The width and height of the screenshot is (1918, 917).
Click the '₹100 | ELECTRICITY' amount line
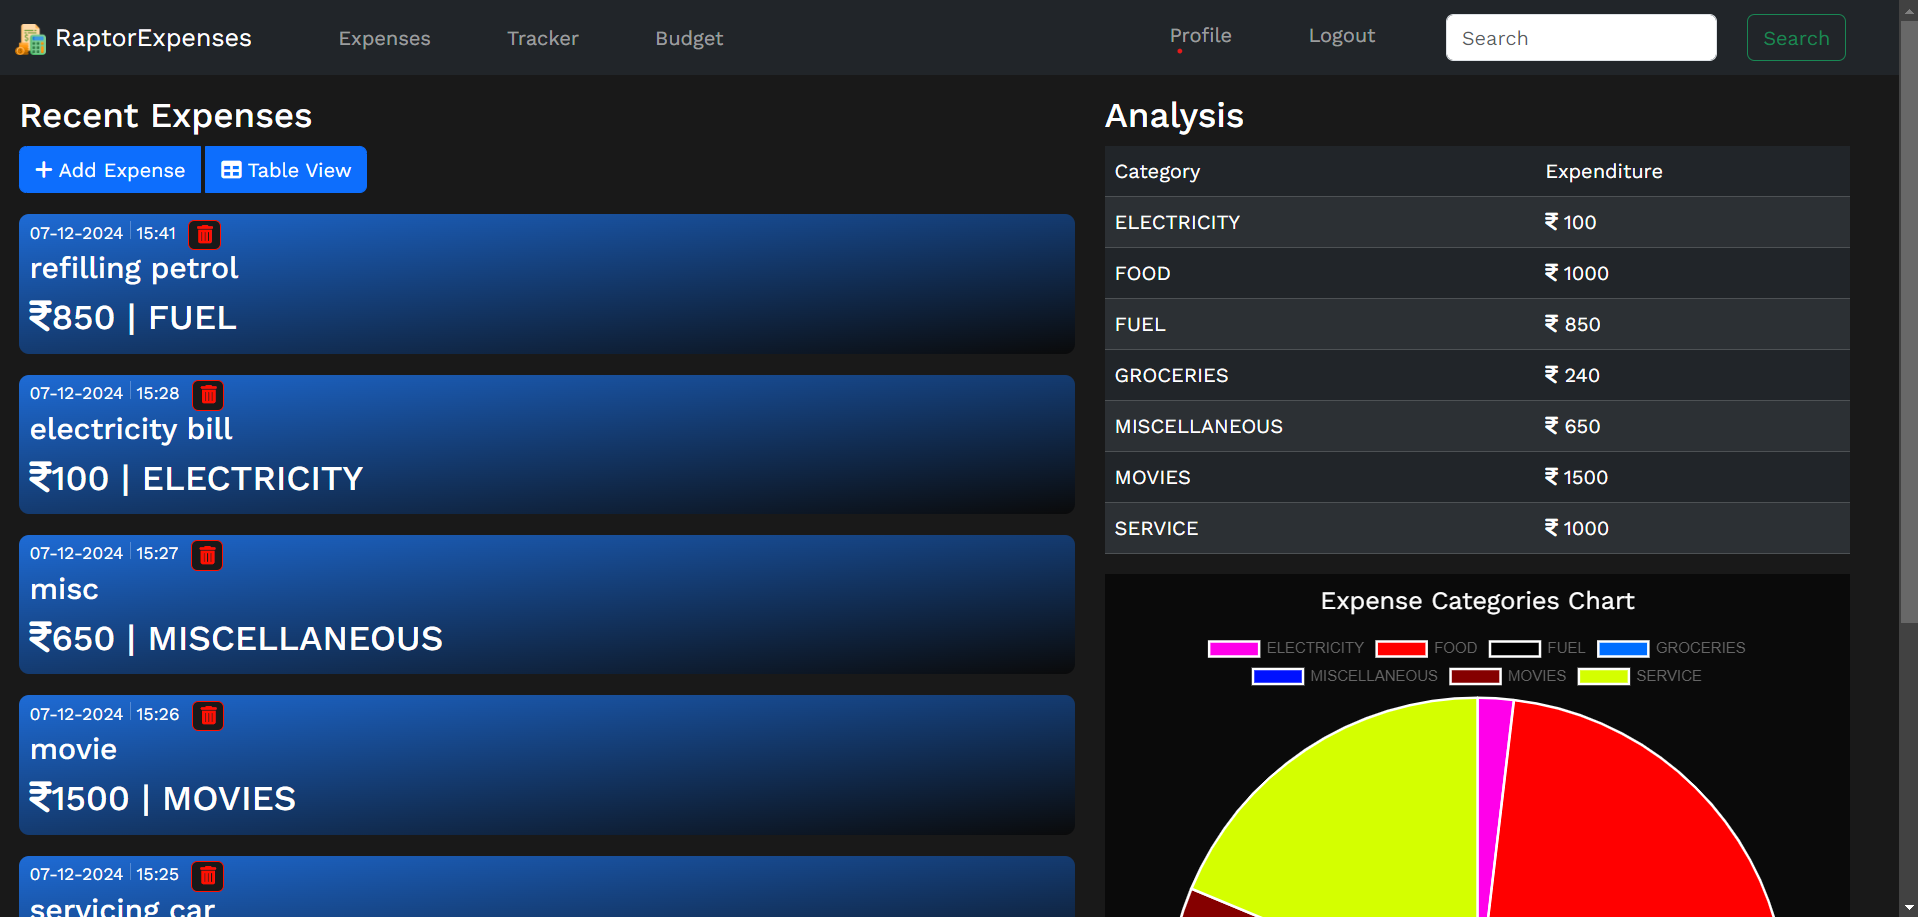(x=196, y=478)
